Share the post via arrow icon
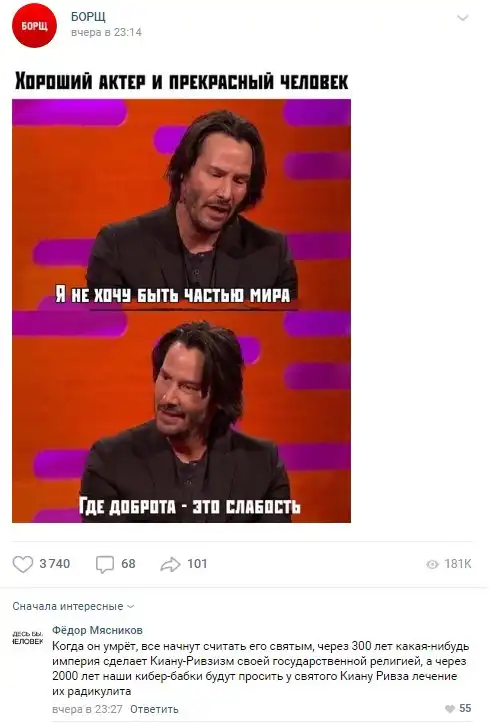Viewport: 491px width, 723px height. (x=170, y=564)
